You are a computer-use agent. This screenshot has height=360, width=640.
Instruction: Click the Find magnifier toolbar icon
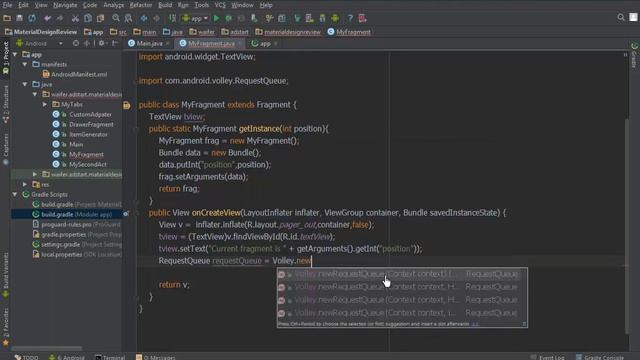coord(116,18)
